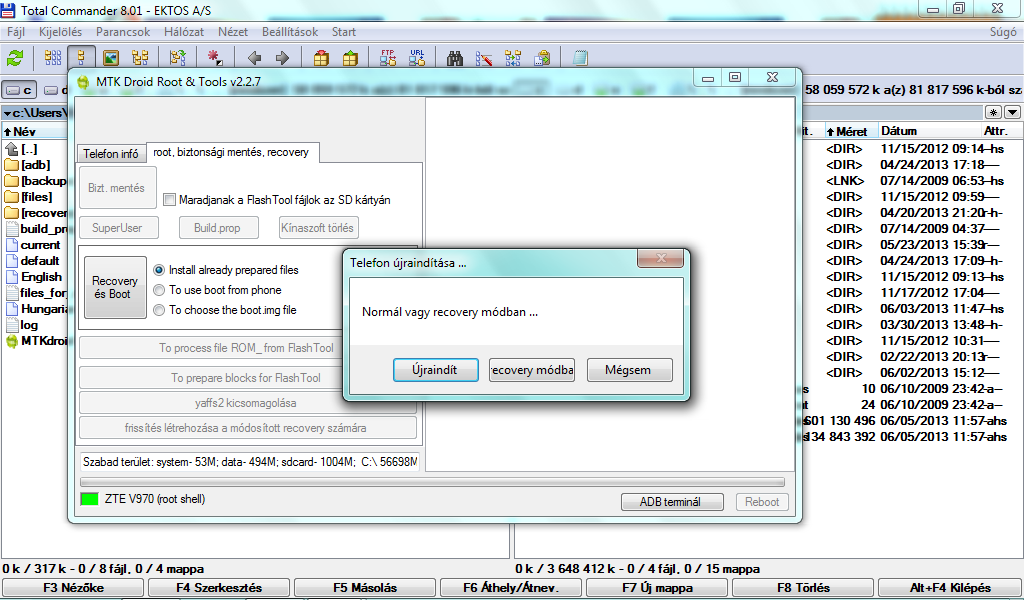Switch to brief file names view icon
Screen dimensions: 1024x600
pyautogui.click(x=53, y=58)
